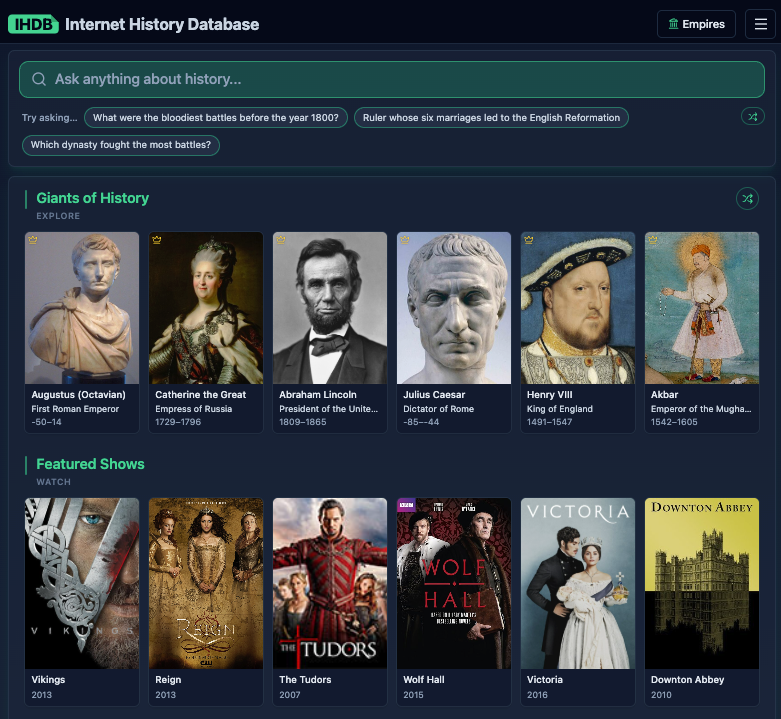The height and width of the screenshot is (719, 781).
Task: Click the Internet History Database title
Action: (x=162, y=24)
